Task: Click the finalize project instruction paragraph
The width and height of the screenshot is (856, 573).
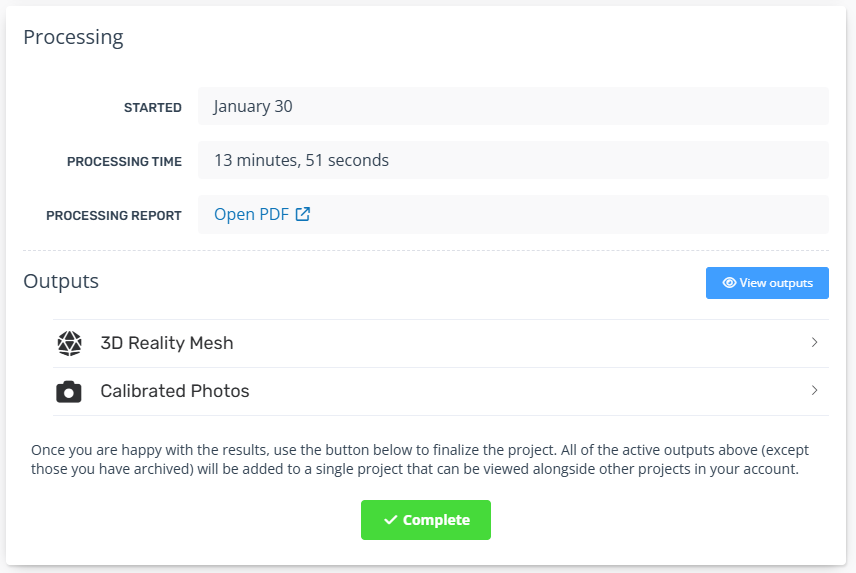Action: coord(419,459)
